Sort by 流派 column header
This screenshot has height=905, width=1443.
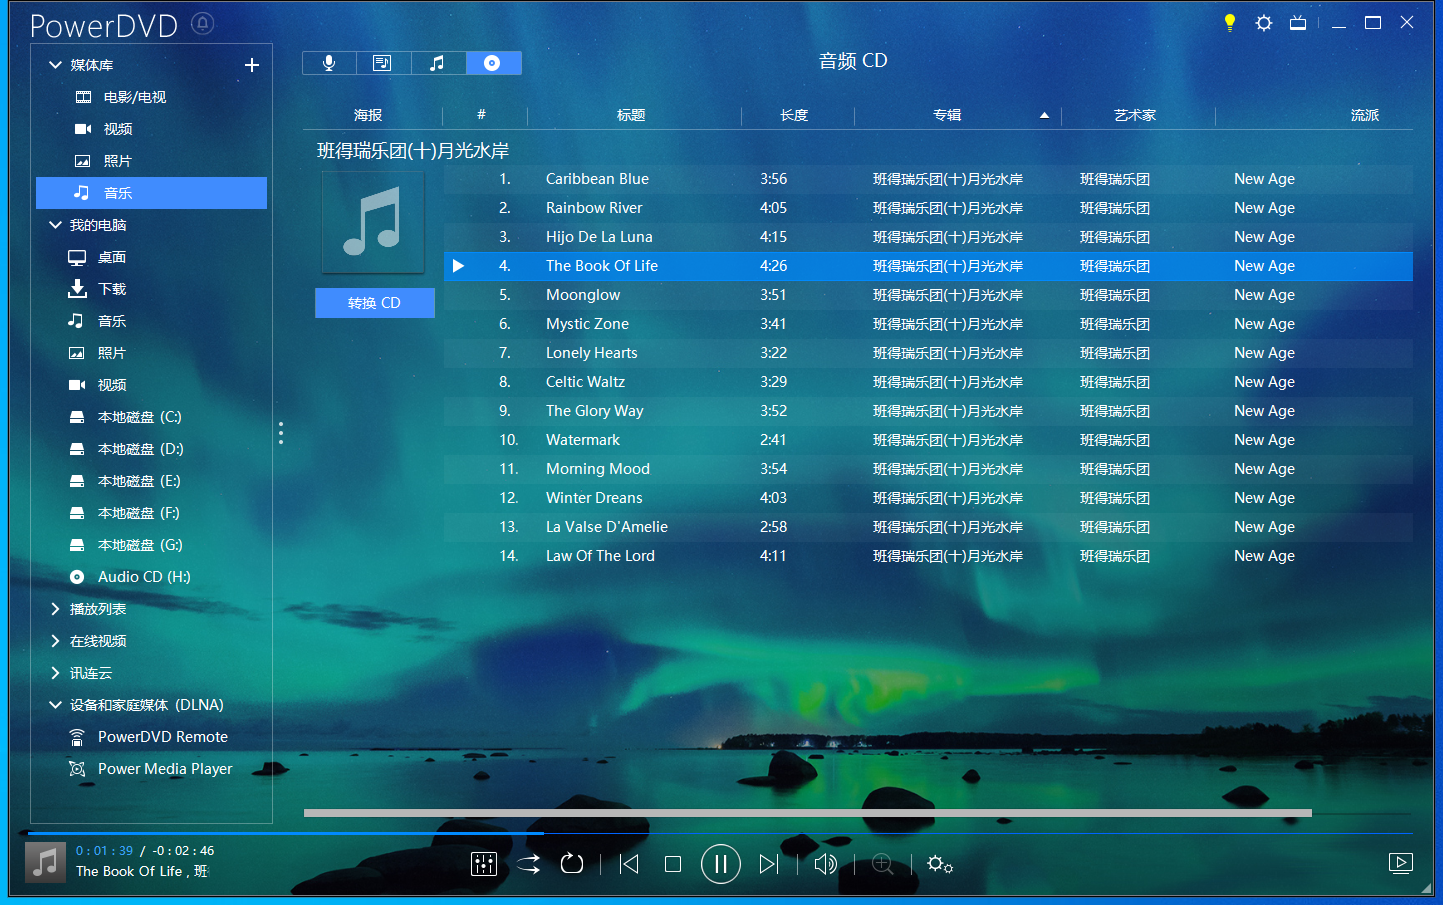tap(1365, 115)
